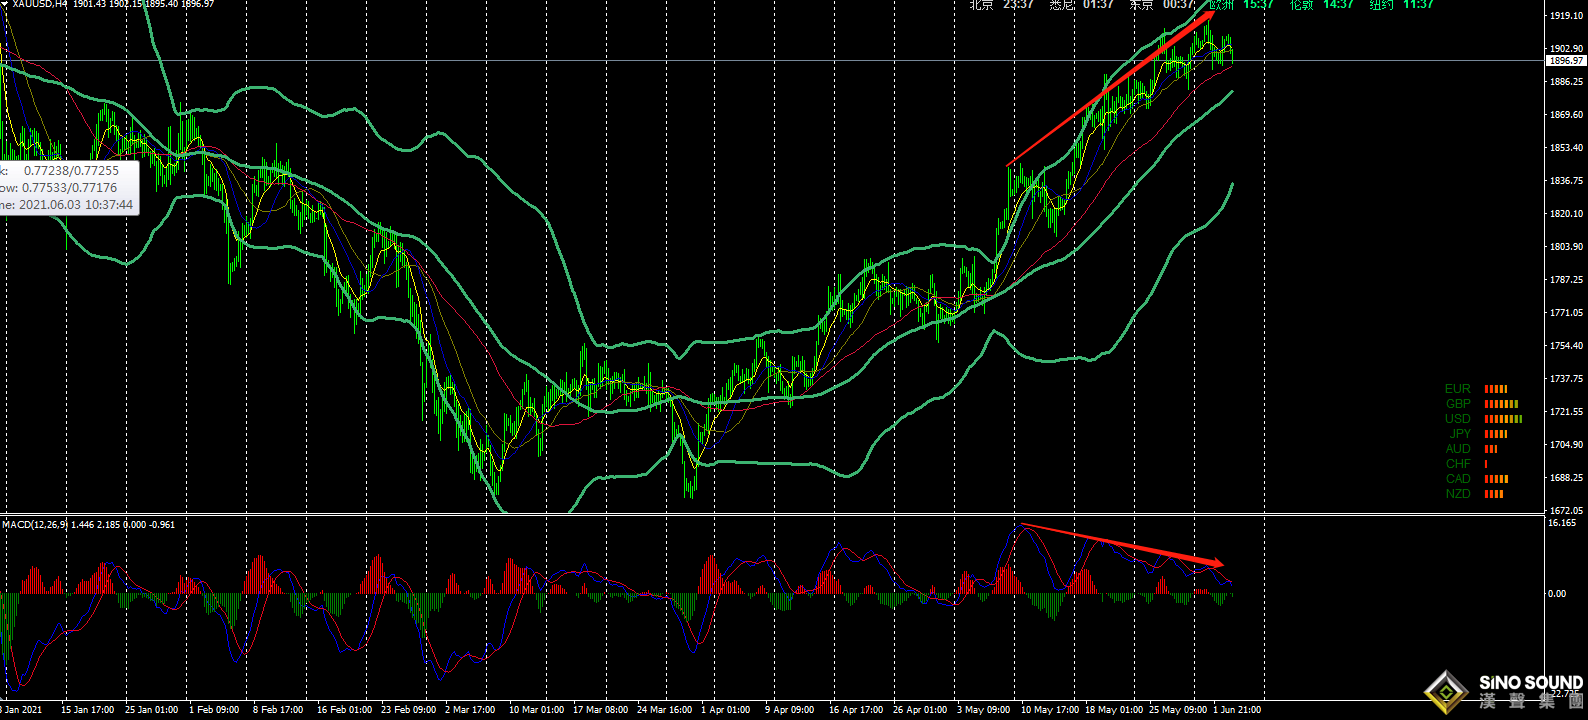Click the tooltip timestamp 2021.06.03 10:37:44

[76, 205]
